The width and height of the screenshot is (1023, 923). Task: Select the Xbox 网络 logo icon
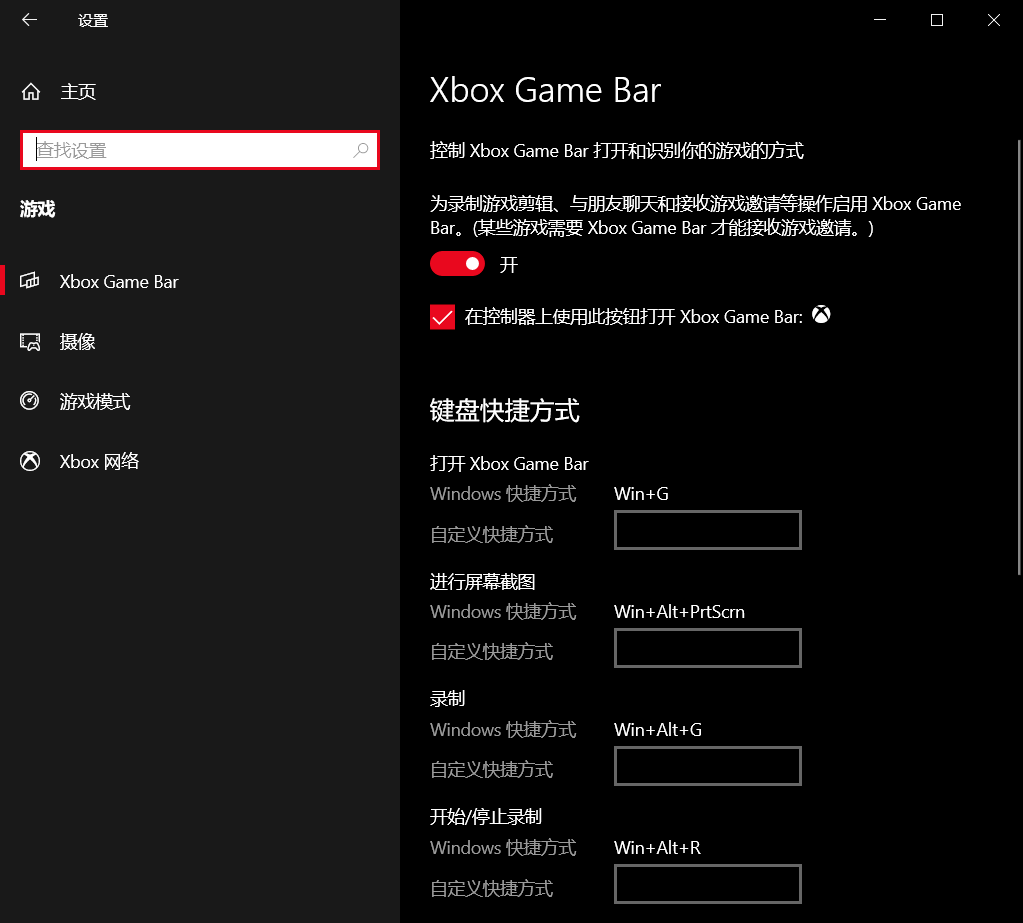coord(30,461)
